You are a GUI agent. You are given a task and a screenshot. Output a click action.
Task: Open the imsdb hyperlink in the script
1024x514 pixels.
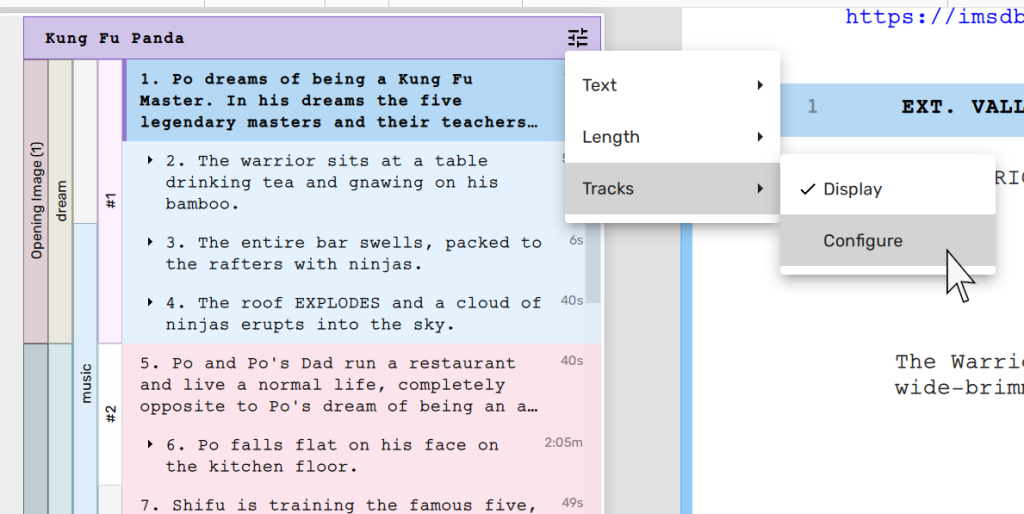932,16
